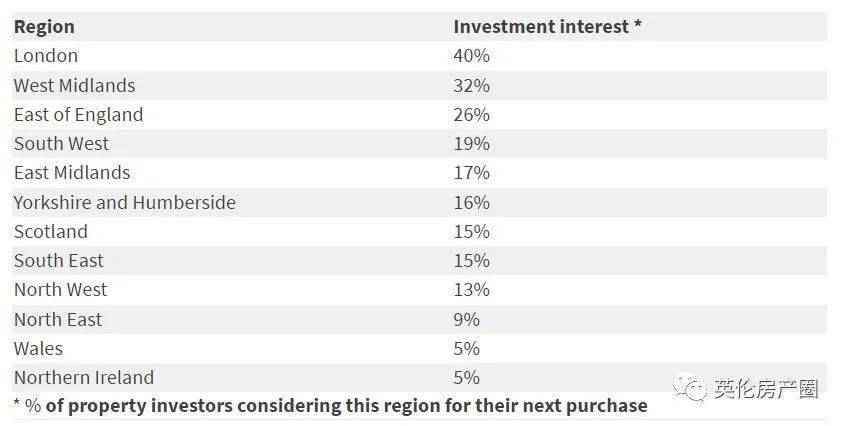Select the London row label
This screenshot has width=846, height=426.
(x=46, y=56)
